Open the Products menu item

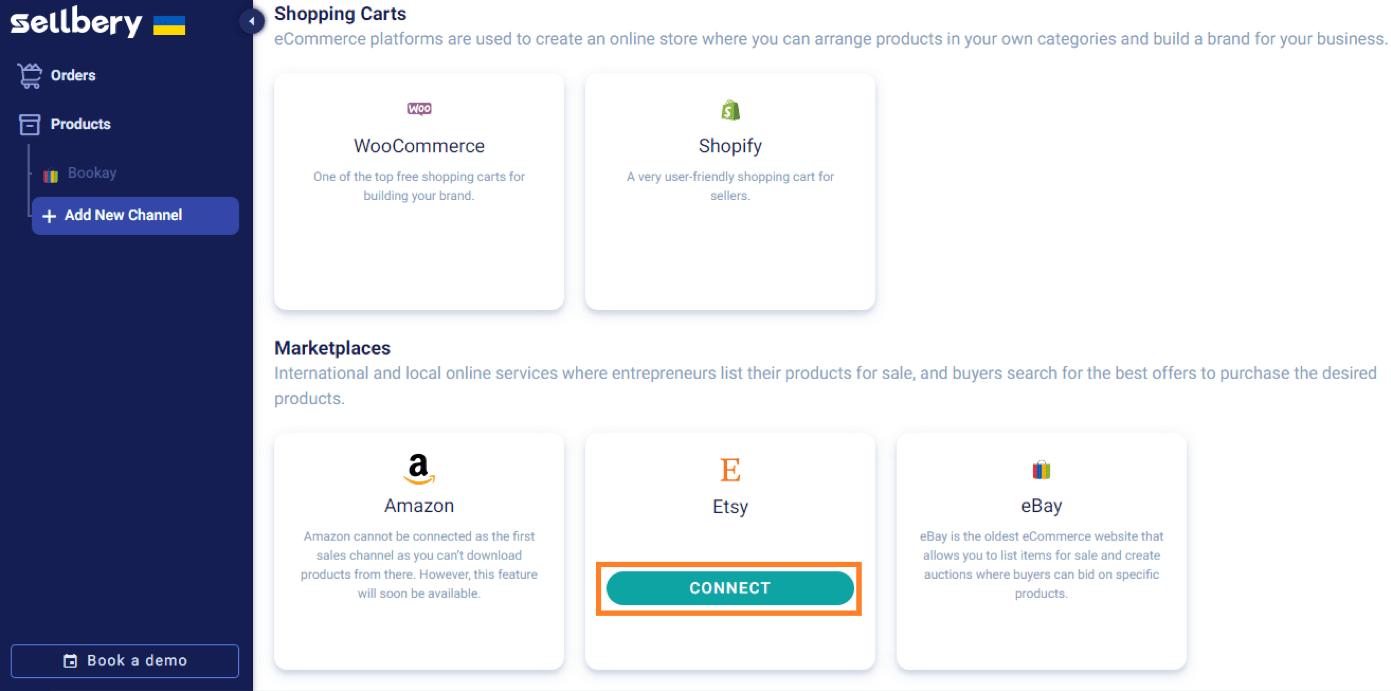[80, 124]
